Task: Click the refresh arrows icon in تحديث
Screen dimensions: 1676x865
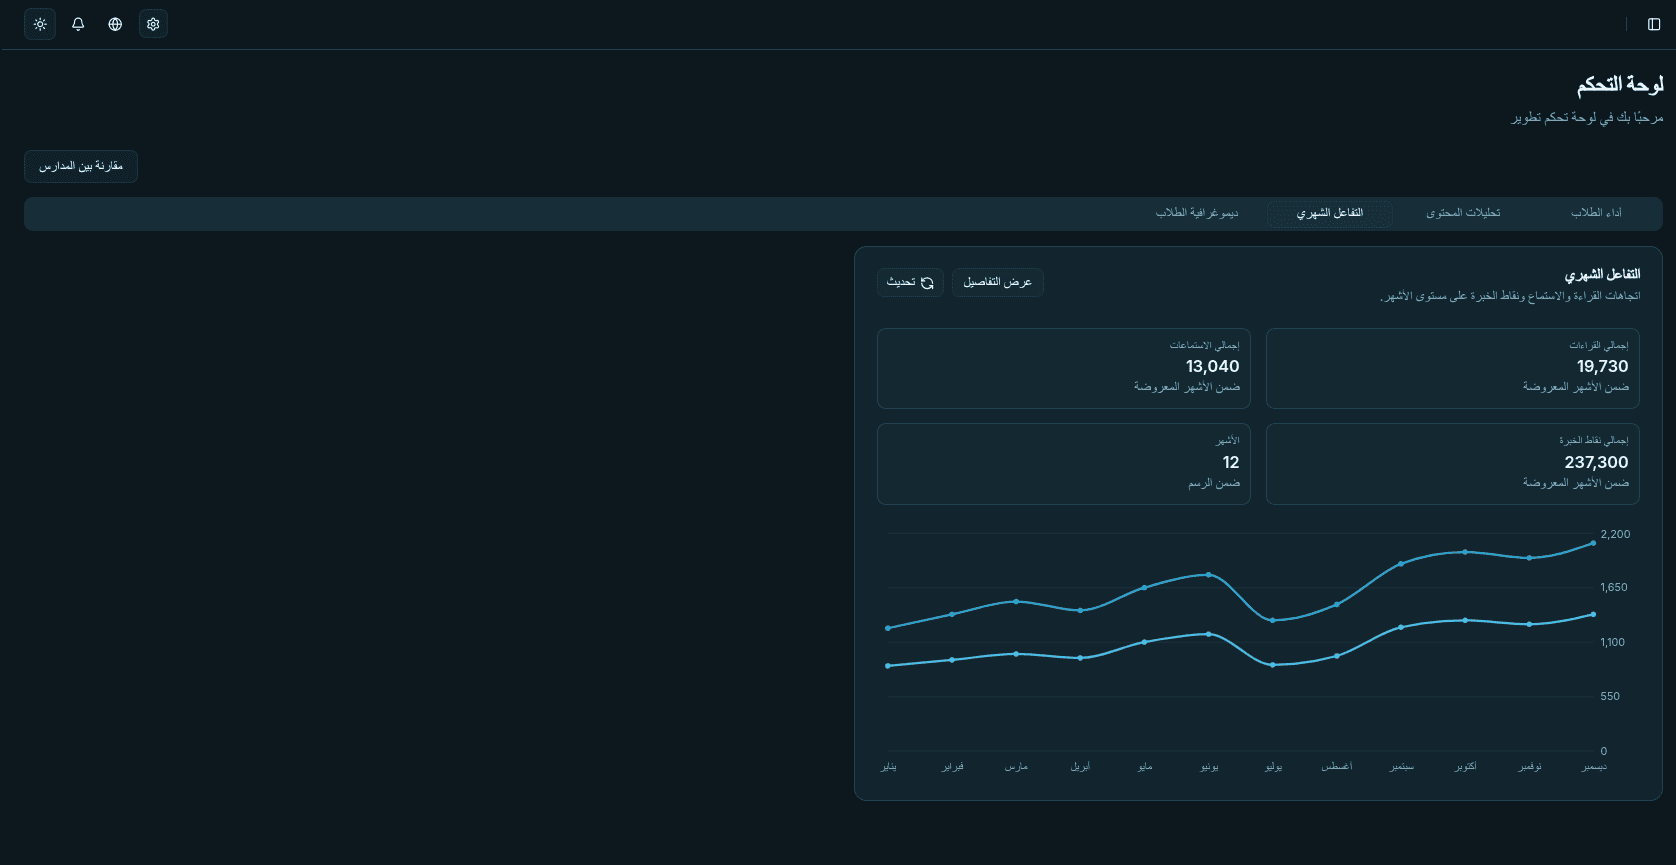Action: 927,283
